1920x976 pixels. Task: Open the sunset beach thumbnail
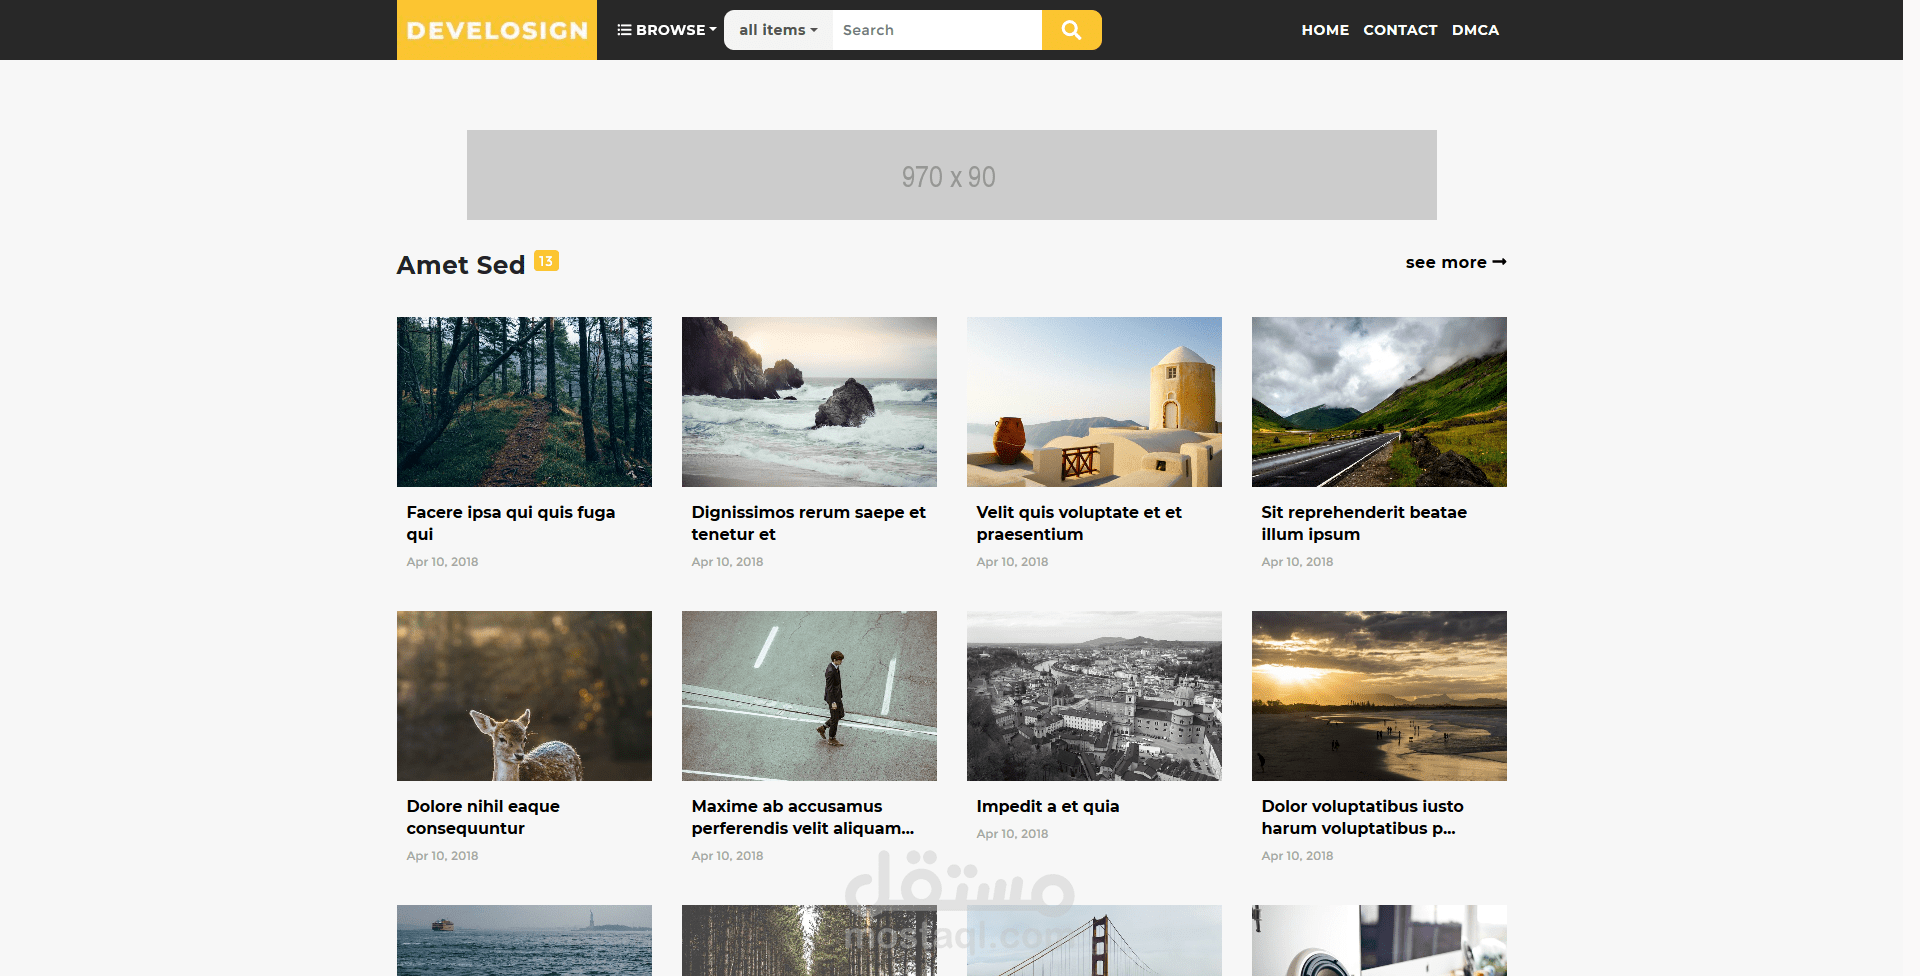(x=1379, y=696)
